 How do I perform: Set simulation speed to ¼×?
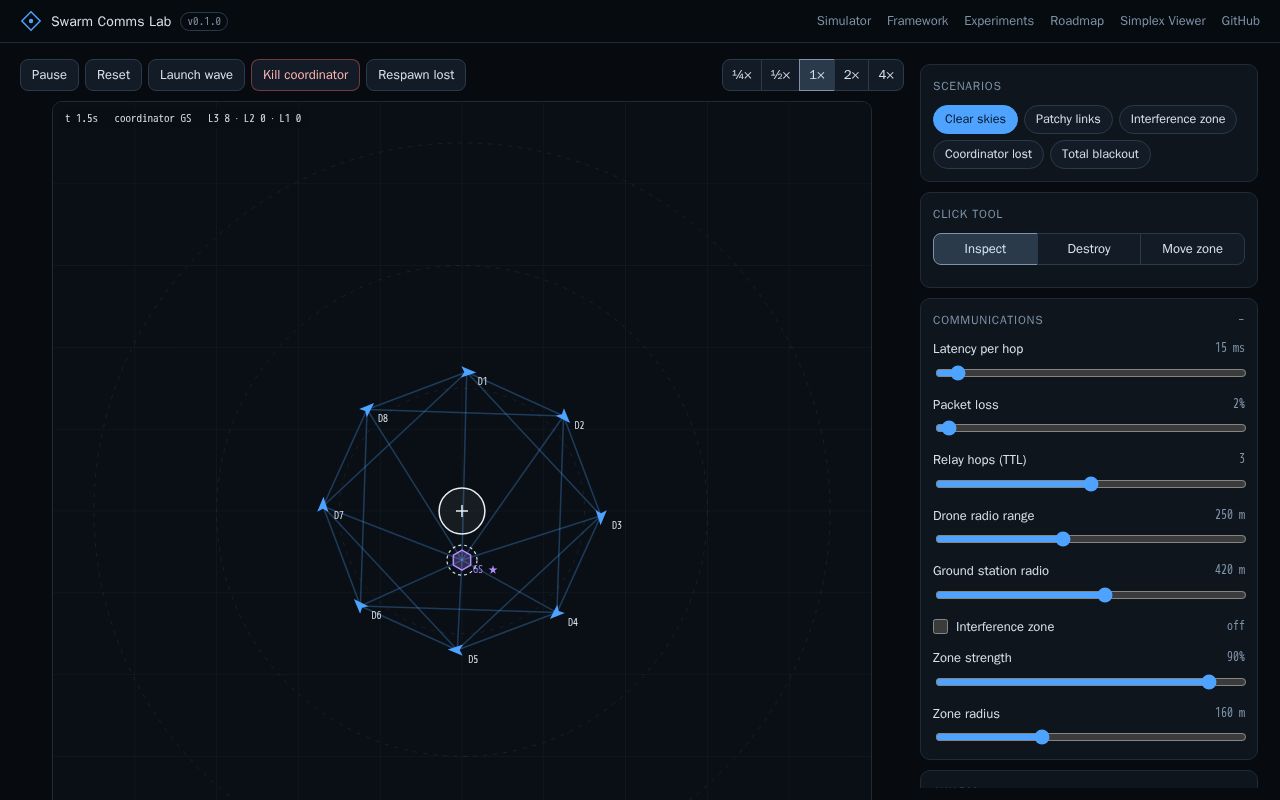742,75
